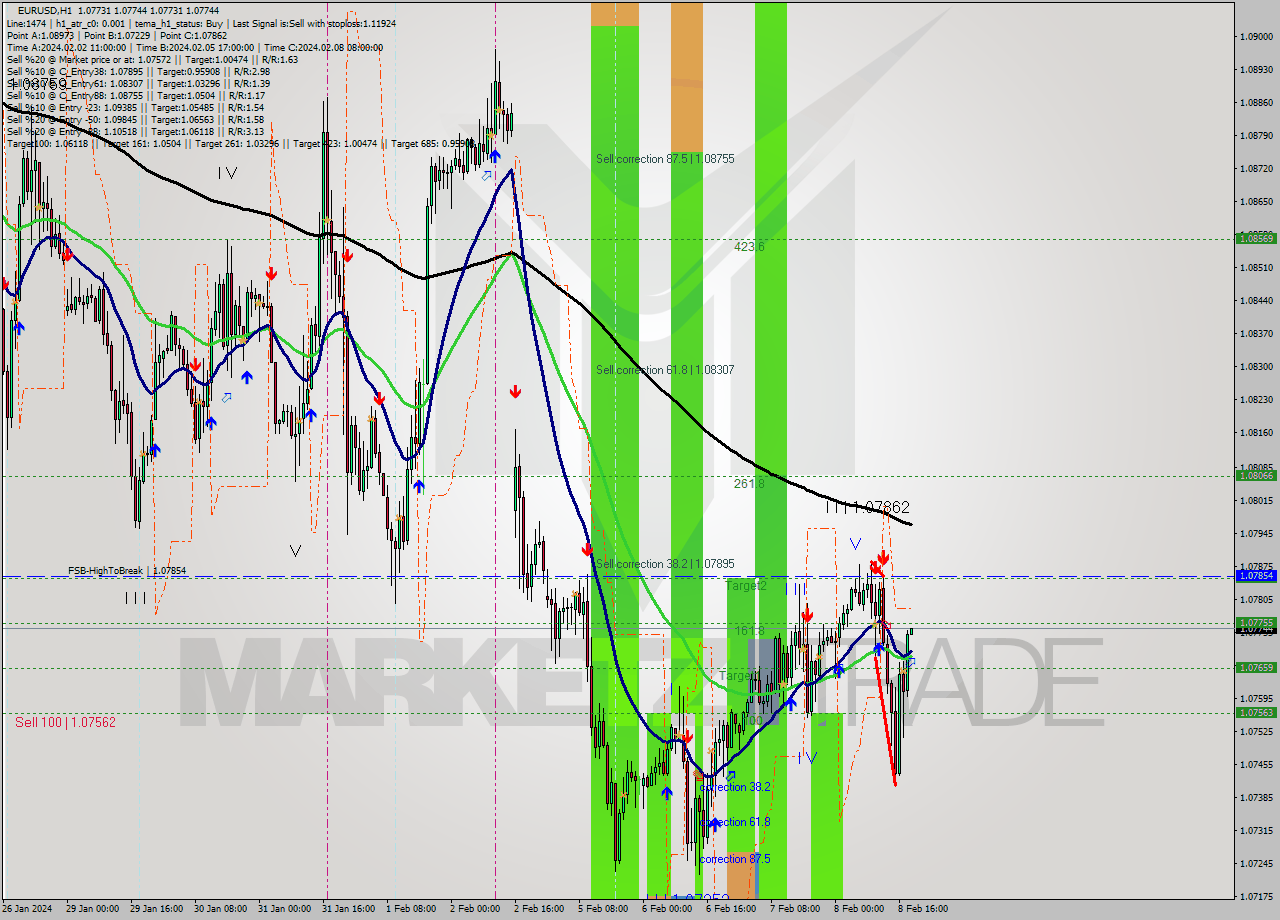Select the 'Sell correction 61.8 | 1.08307' label
This screenshot has width=1280, height=920.
click(x=665, y=370)
